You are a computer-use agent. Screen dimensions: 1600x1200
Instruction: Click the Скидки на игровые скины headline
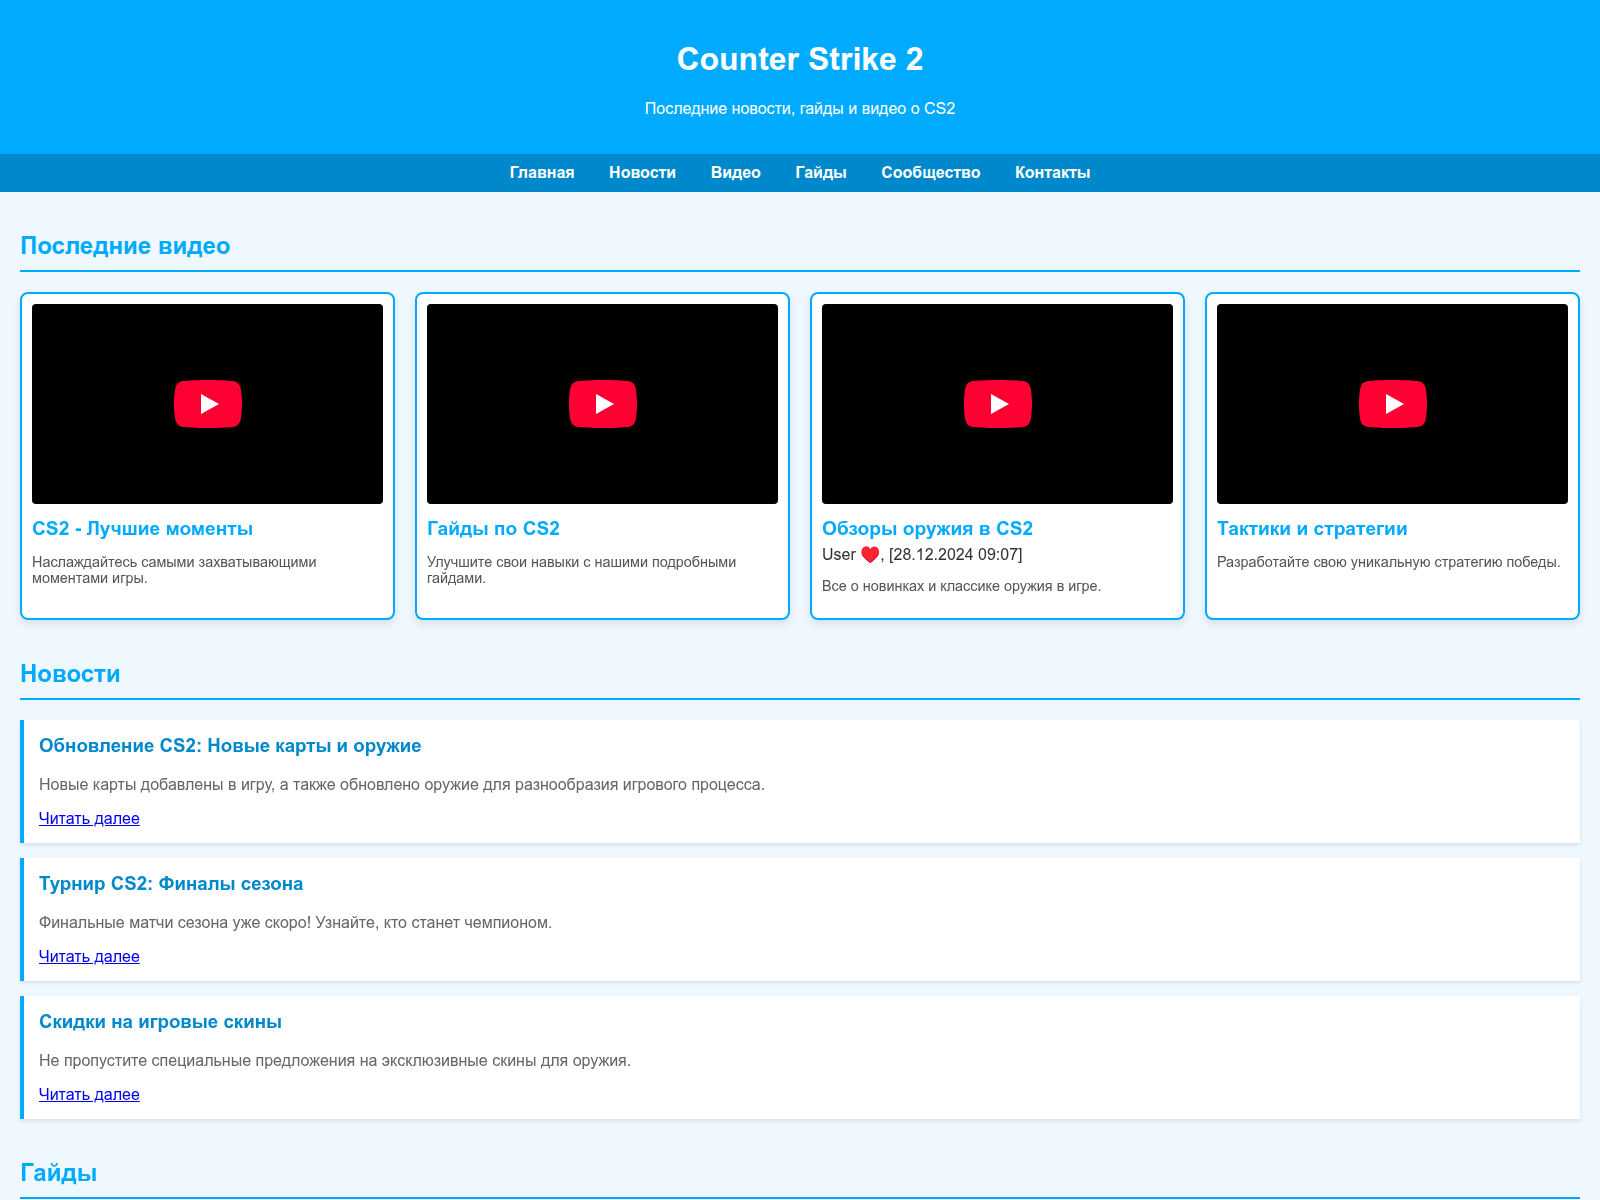click(x=160, y=1022)
